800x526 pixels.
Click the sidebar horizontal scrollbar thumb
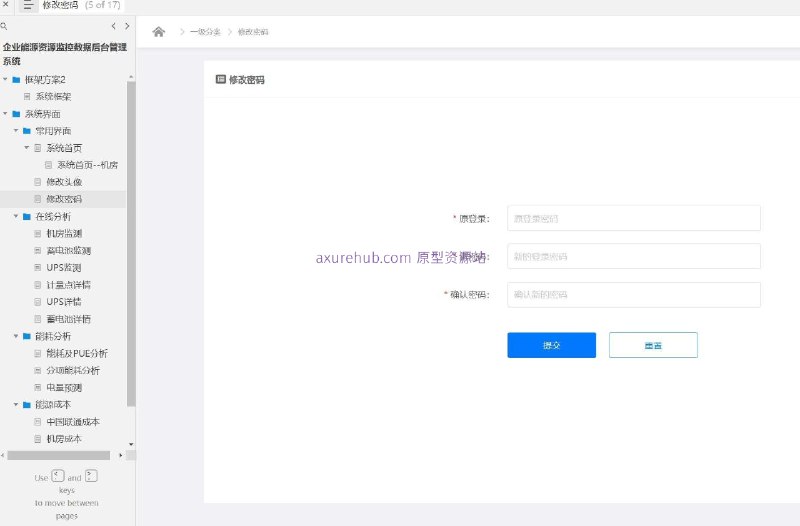coord(59,455)
